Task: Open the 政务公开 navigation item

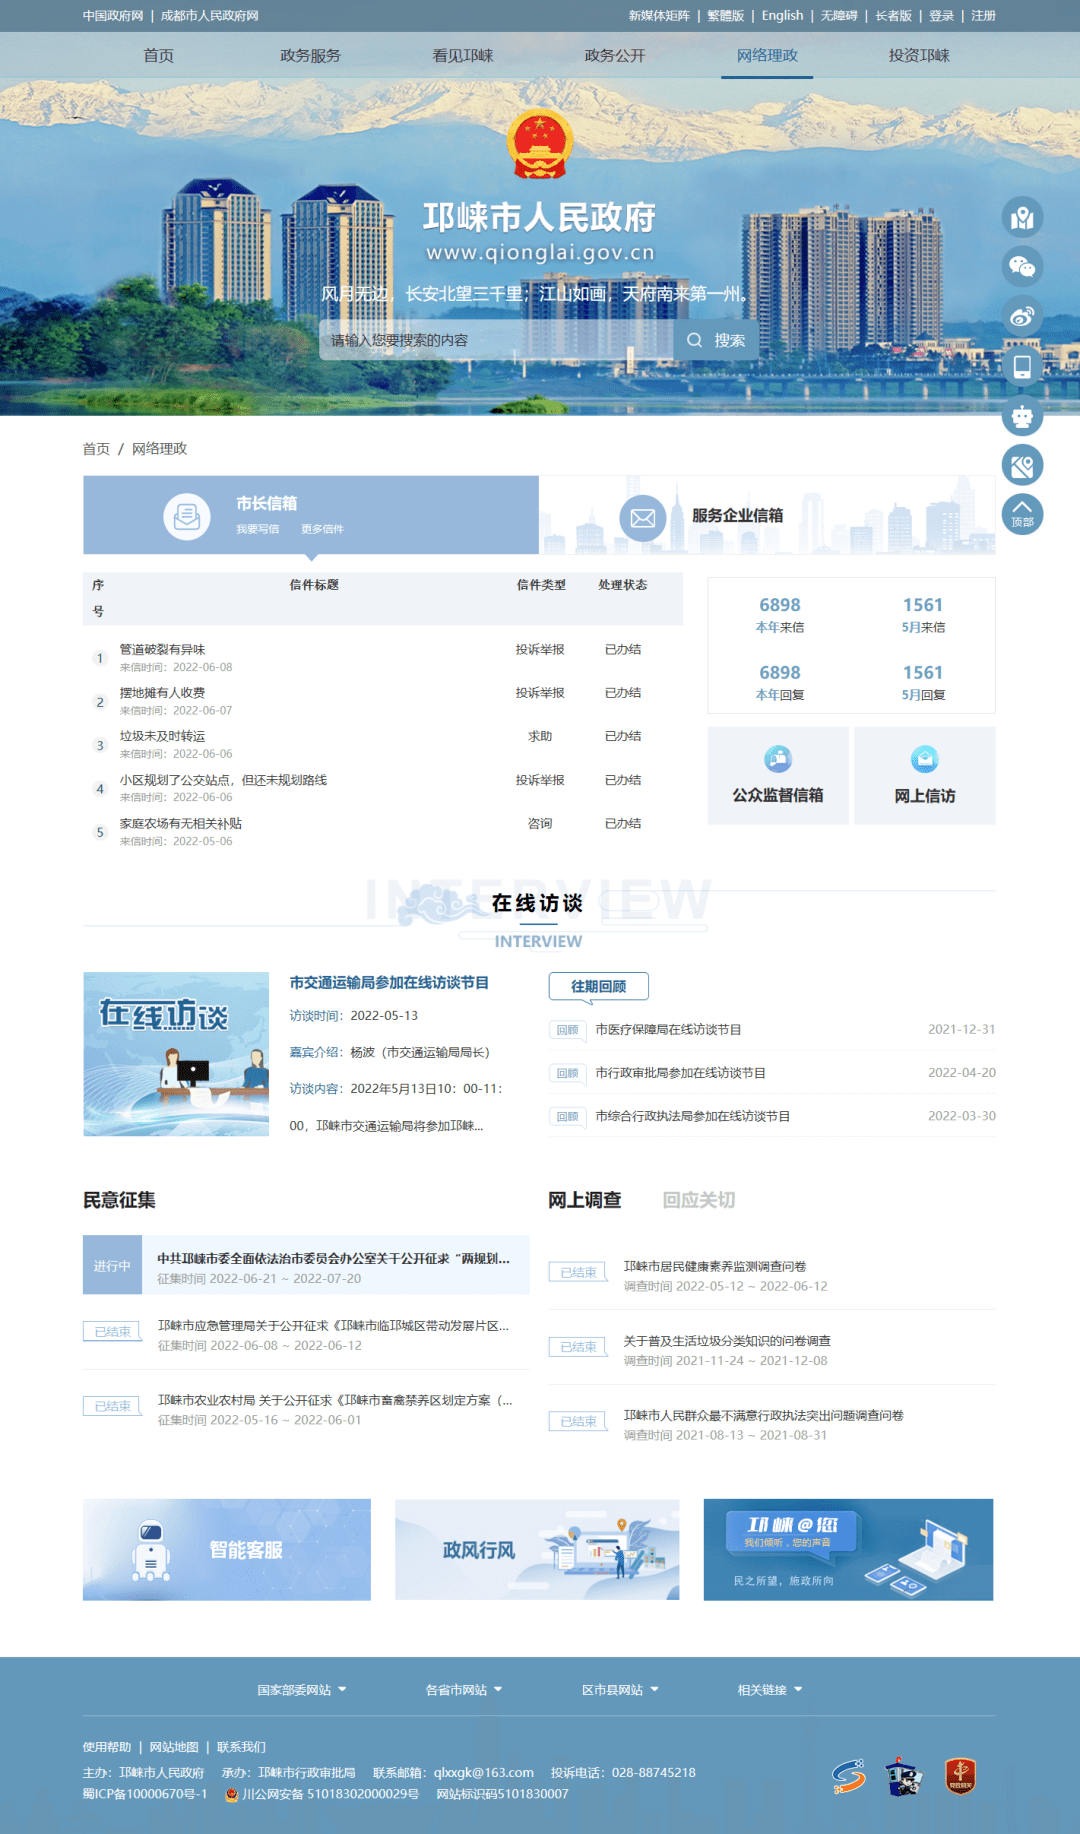Action: (615, 55)
